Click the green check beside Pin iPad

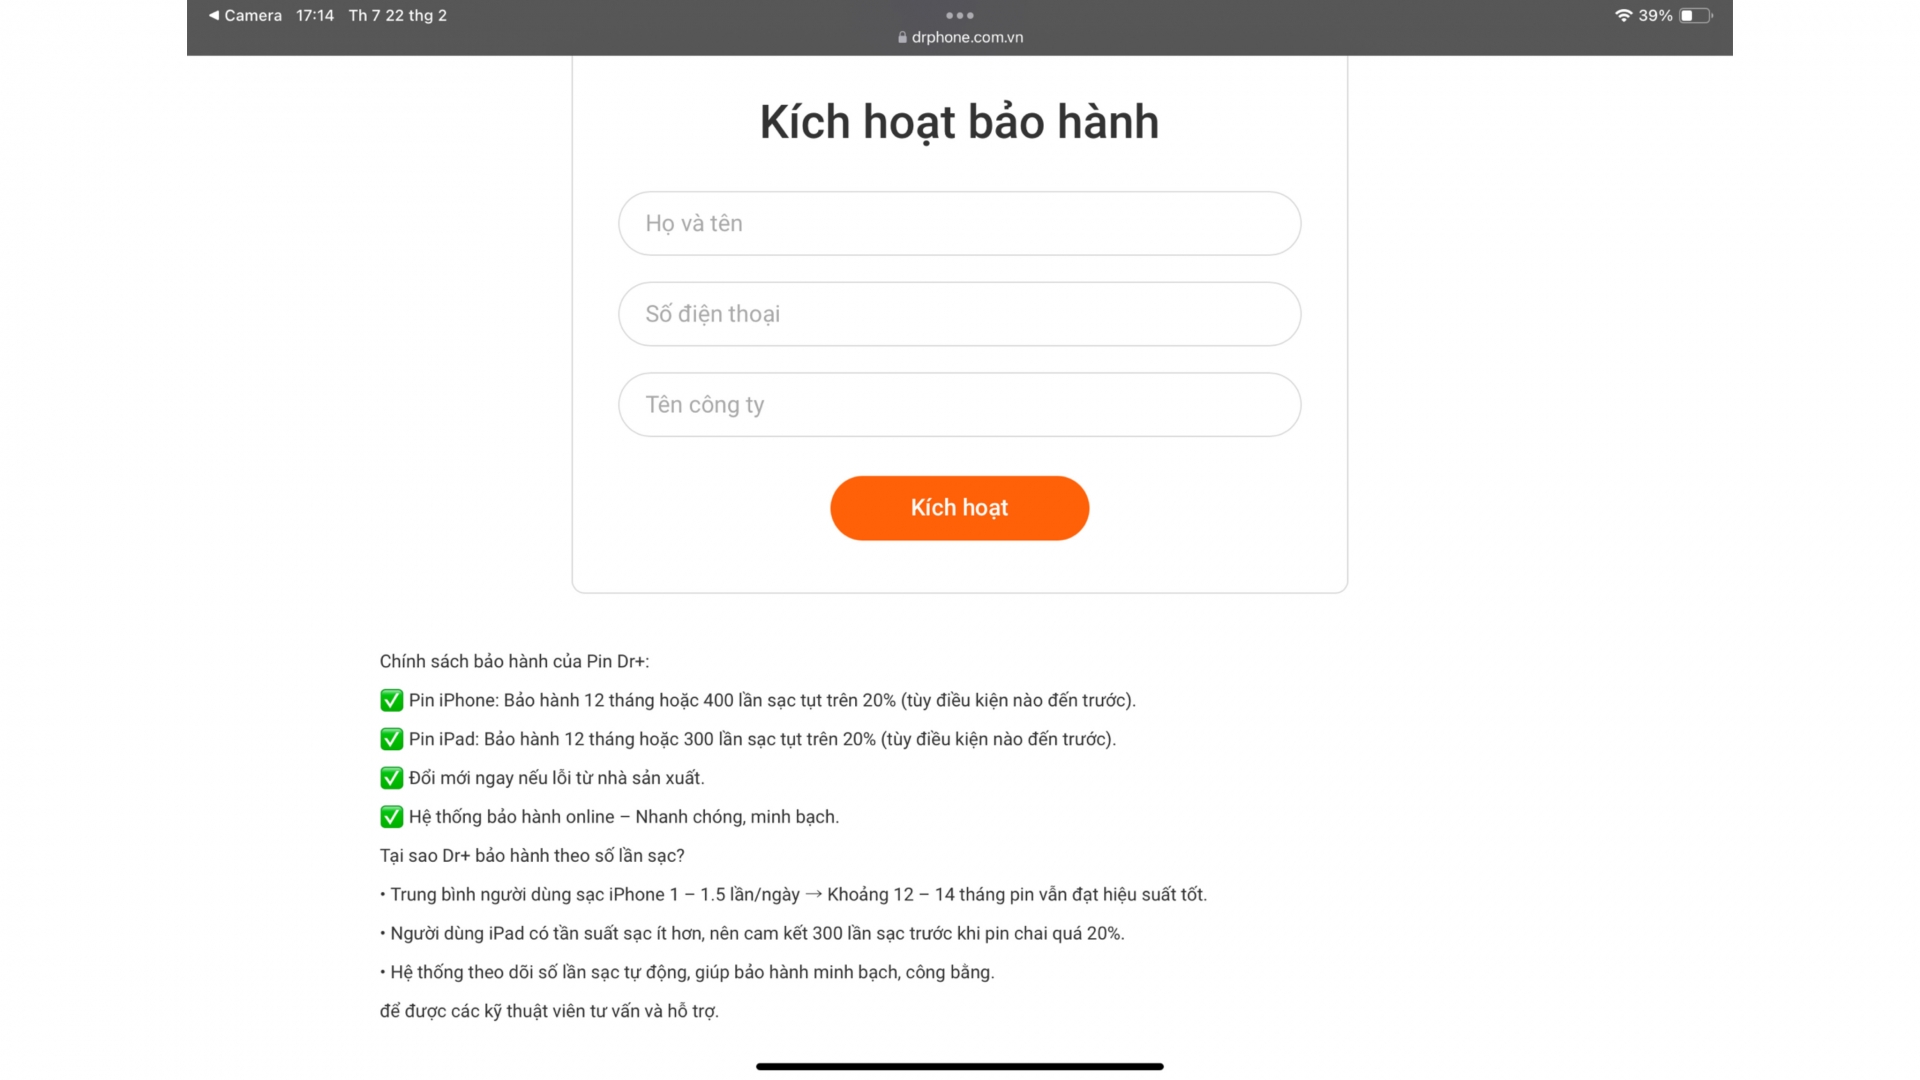pyautogui.click(x=391, y=739)
